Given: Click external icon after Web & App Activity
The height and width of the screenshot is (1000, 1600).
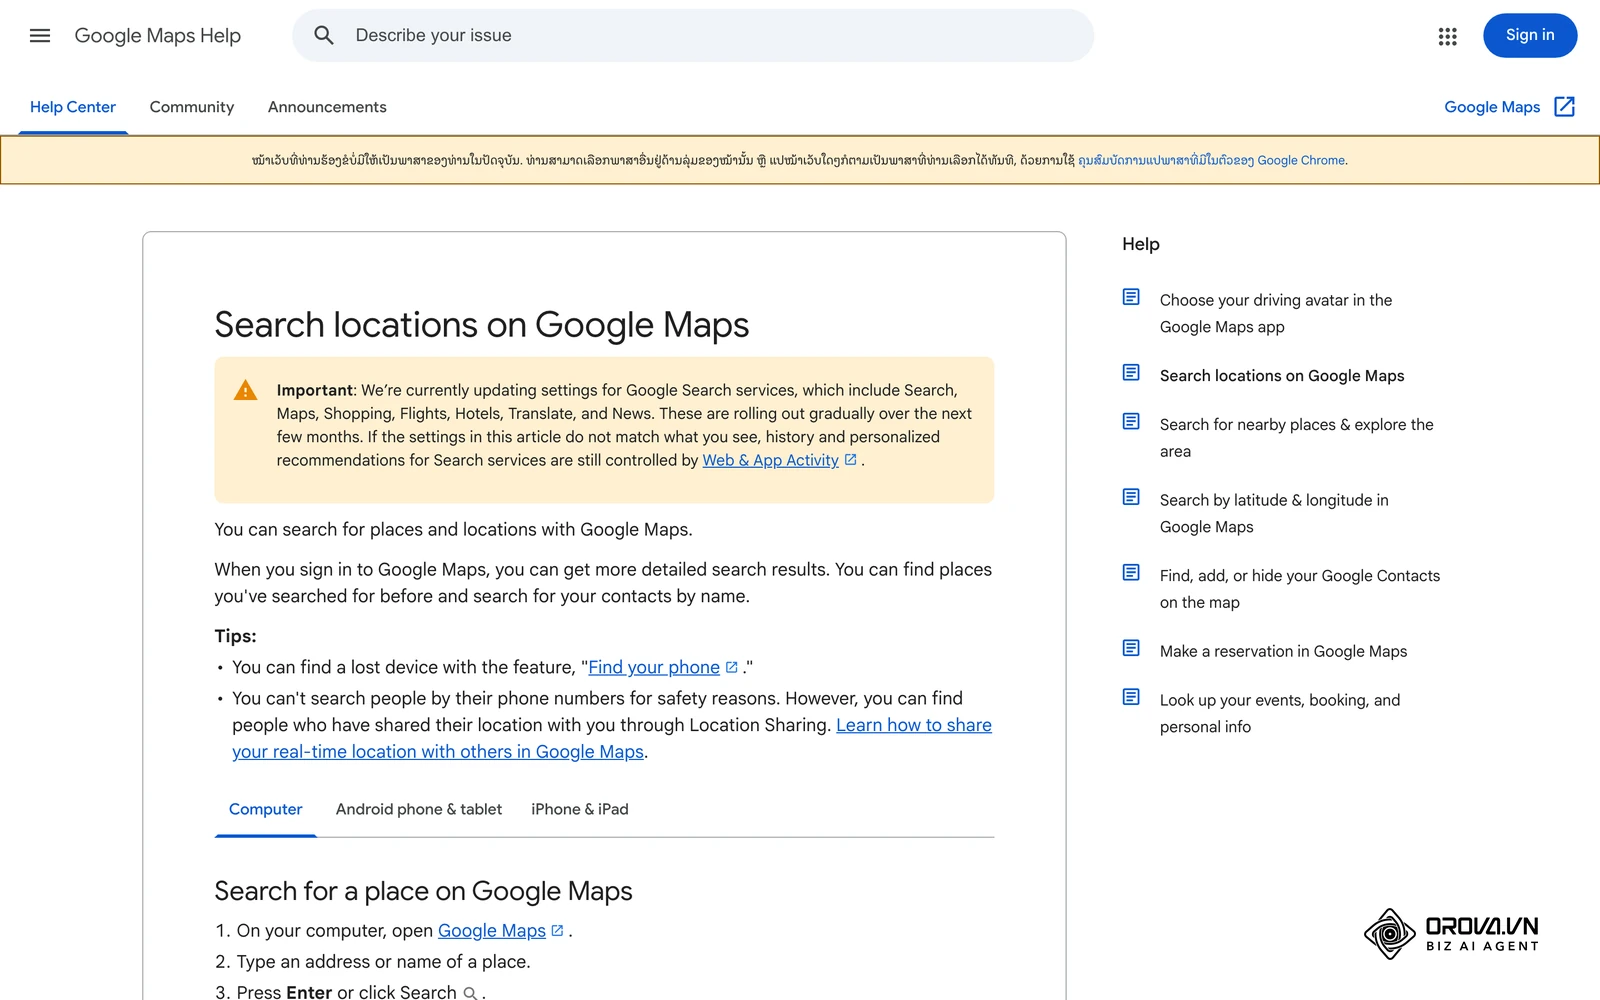Looking at the screenshot, I should (x=851, y=460).
